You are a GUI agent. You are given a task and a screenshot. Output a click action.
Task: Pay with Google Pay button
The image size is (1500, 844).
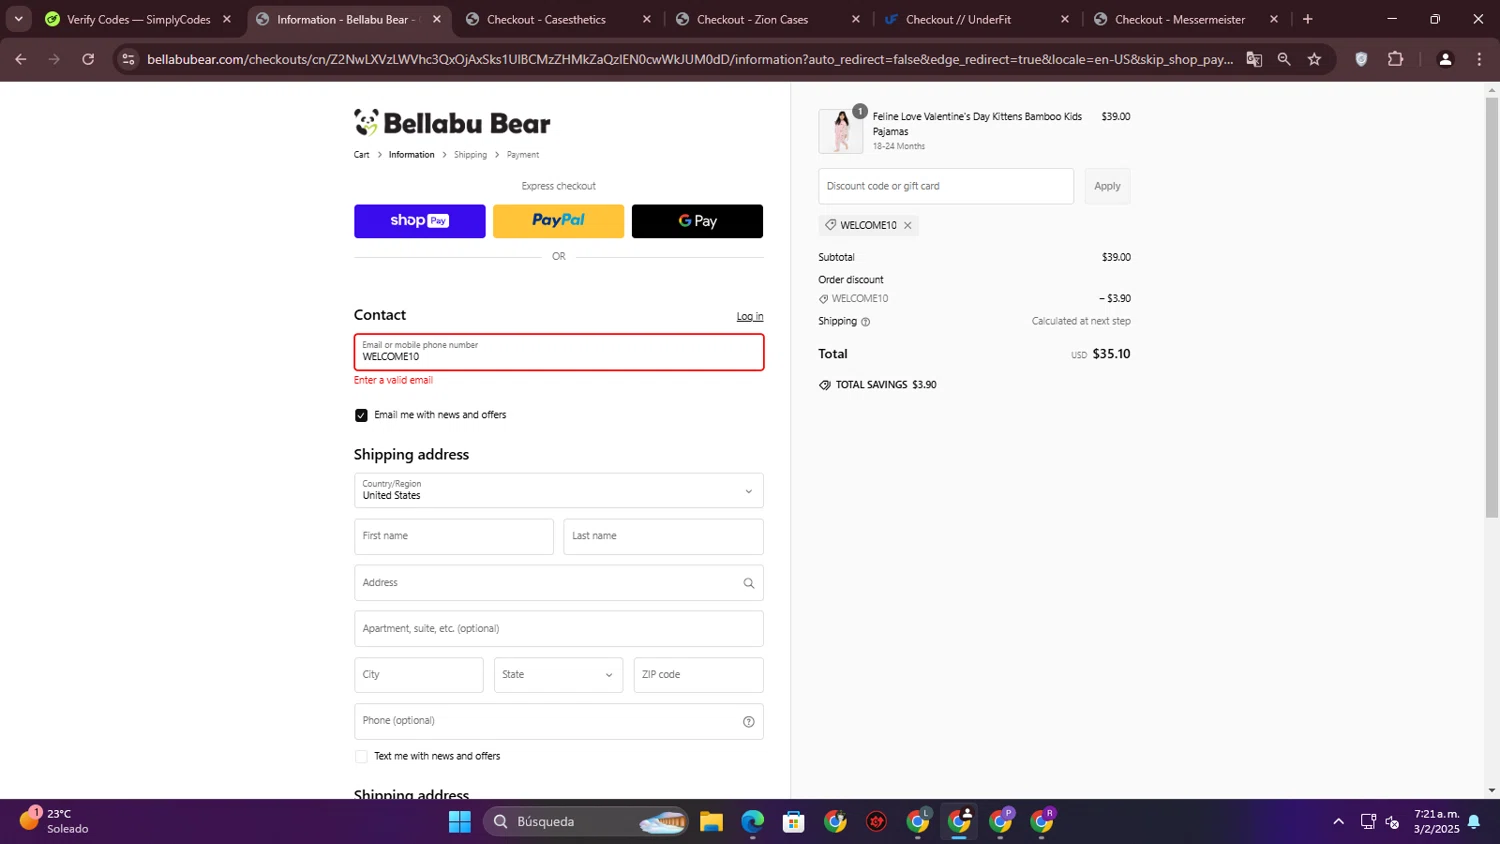tap(697, 221)
